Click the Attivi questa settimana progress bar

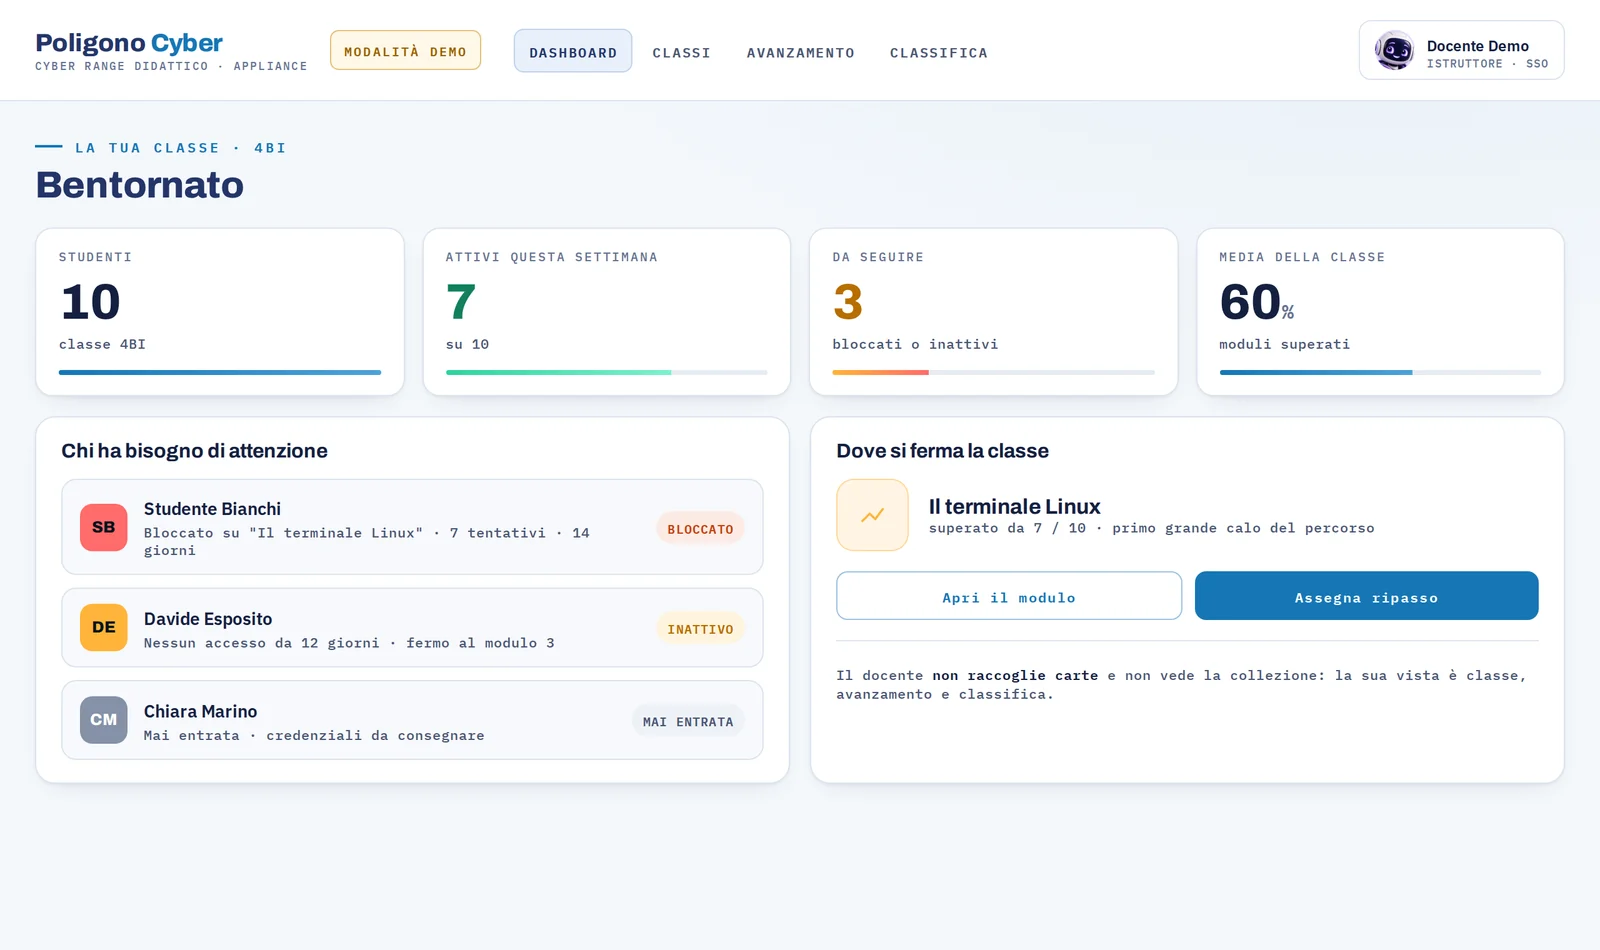[607, 372]
